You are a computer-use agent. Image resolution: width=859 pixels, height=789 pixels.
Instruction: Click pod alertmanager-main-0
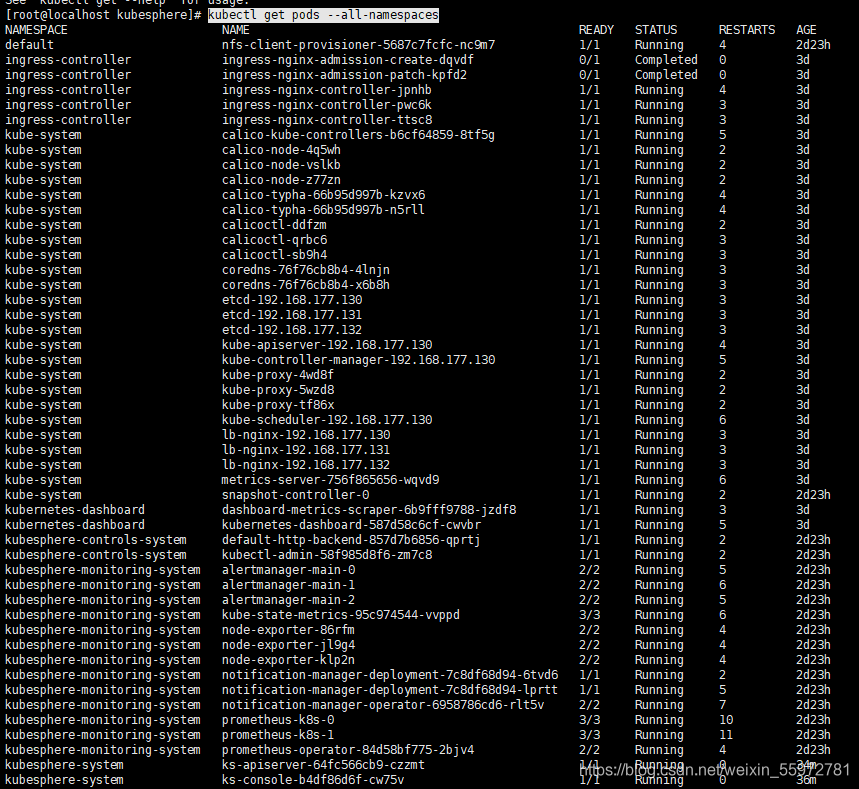(x=288, y=570)
